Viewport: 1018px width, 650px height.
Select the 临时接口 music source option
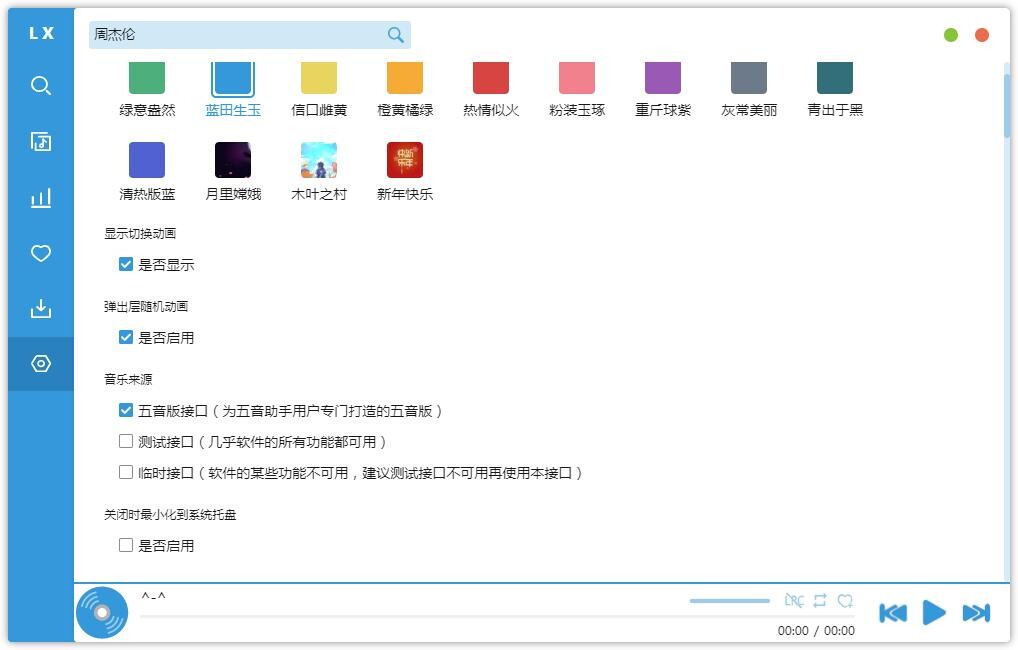point(126,472)
